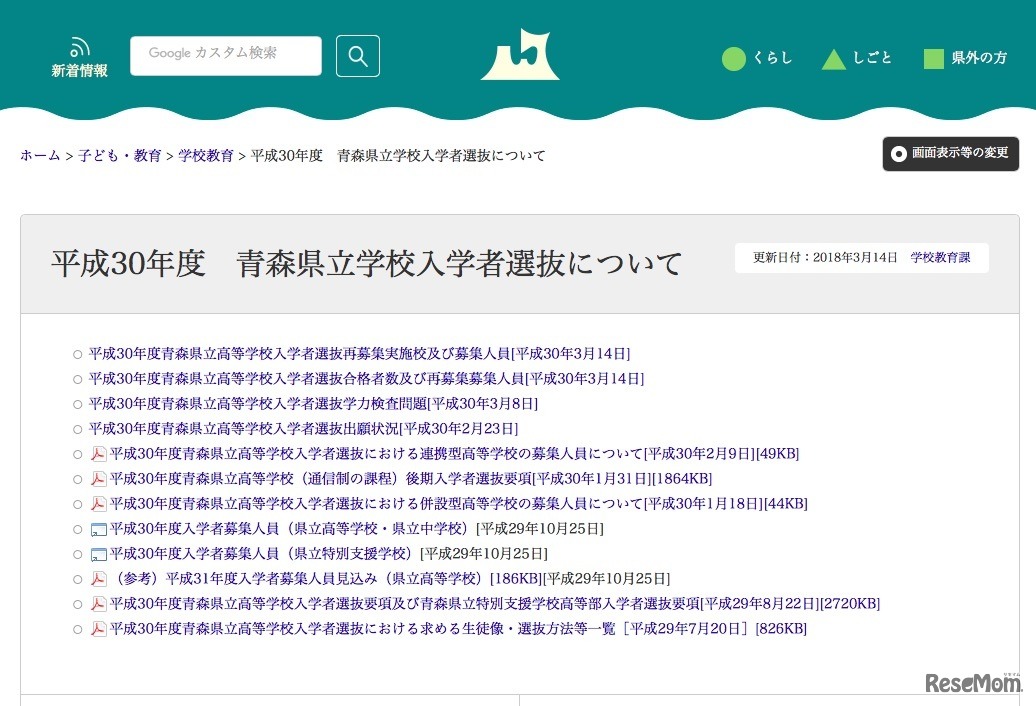Open the spreadsheet icon for 県立特別支援学校 募集人員
This screenshot has height=706, width=1036.
pos(96,553)
